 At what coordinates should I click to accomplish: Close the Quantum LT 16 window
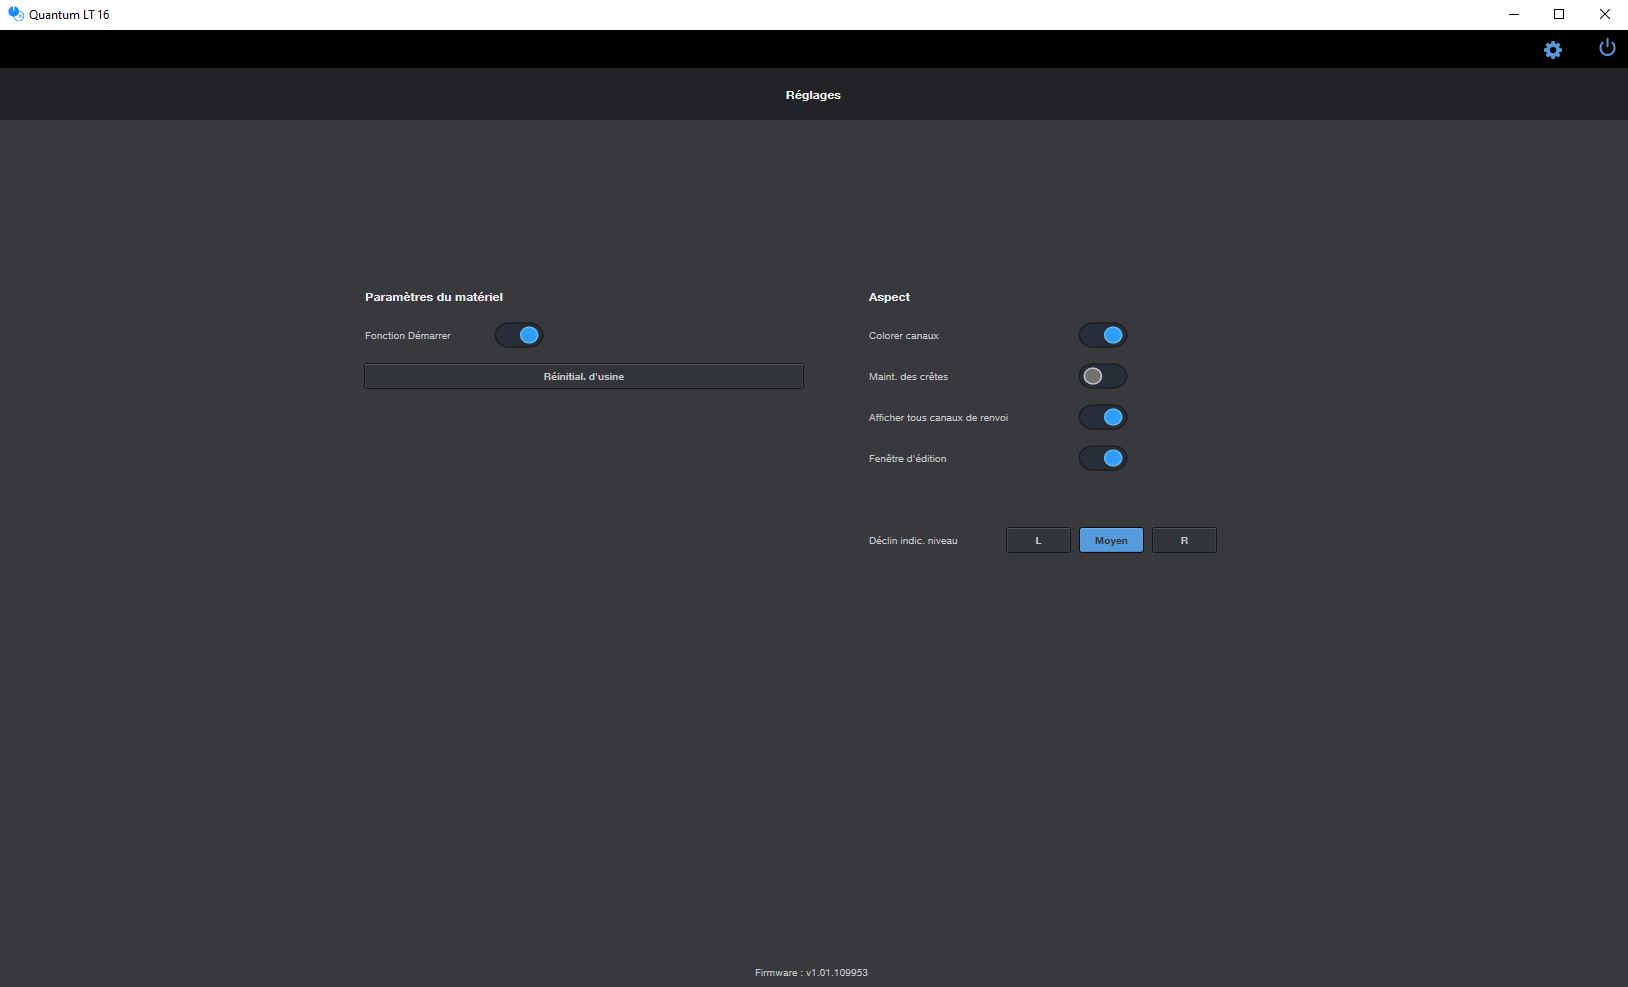click(1605, 15)
